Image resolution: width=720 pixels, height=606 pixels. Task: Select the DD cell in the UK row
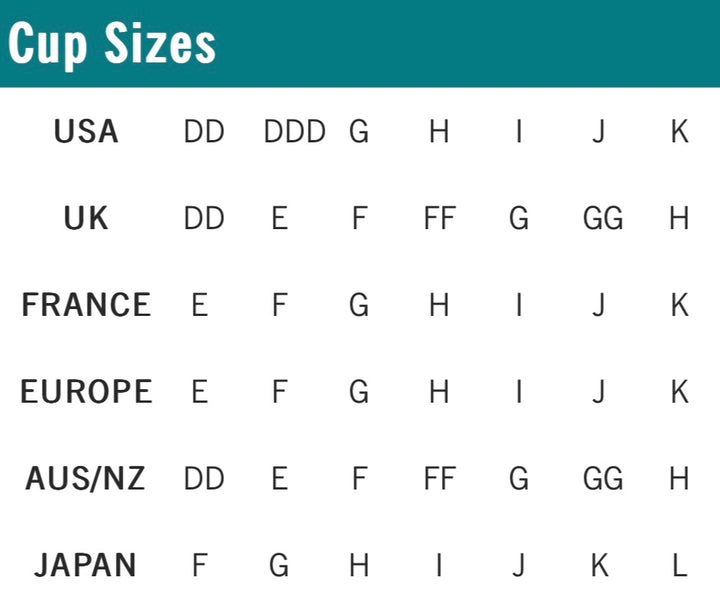tap(204, 219)
